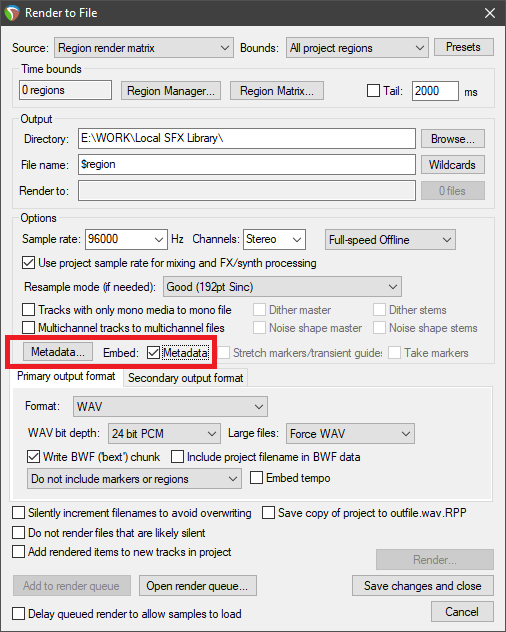Open the Resample mode dropdown

282,287
